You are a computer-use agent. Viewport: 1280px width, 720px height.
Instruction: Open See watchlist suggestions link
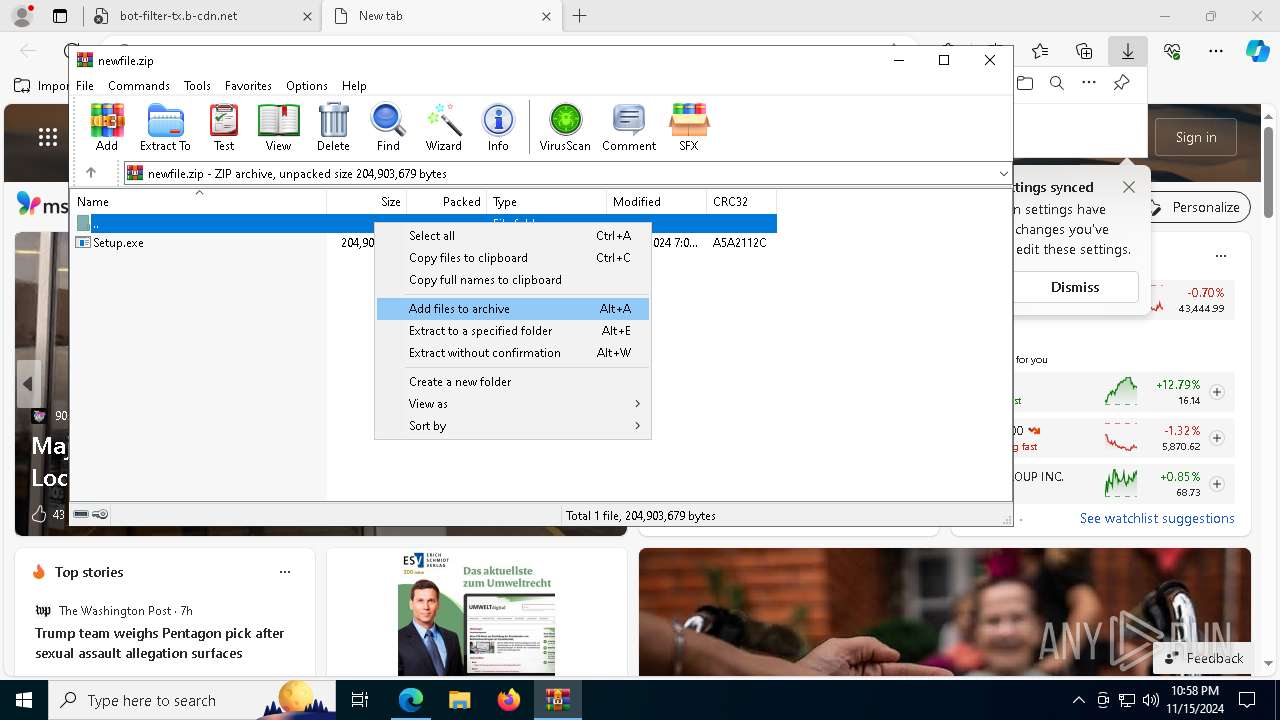click(1157, 518)
